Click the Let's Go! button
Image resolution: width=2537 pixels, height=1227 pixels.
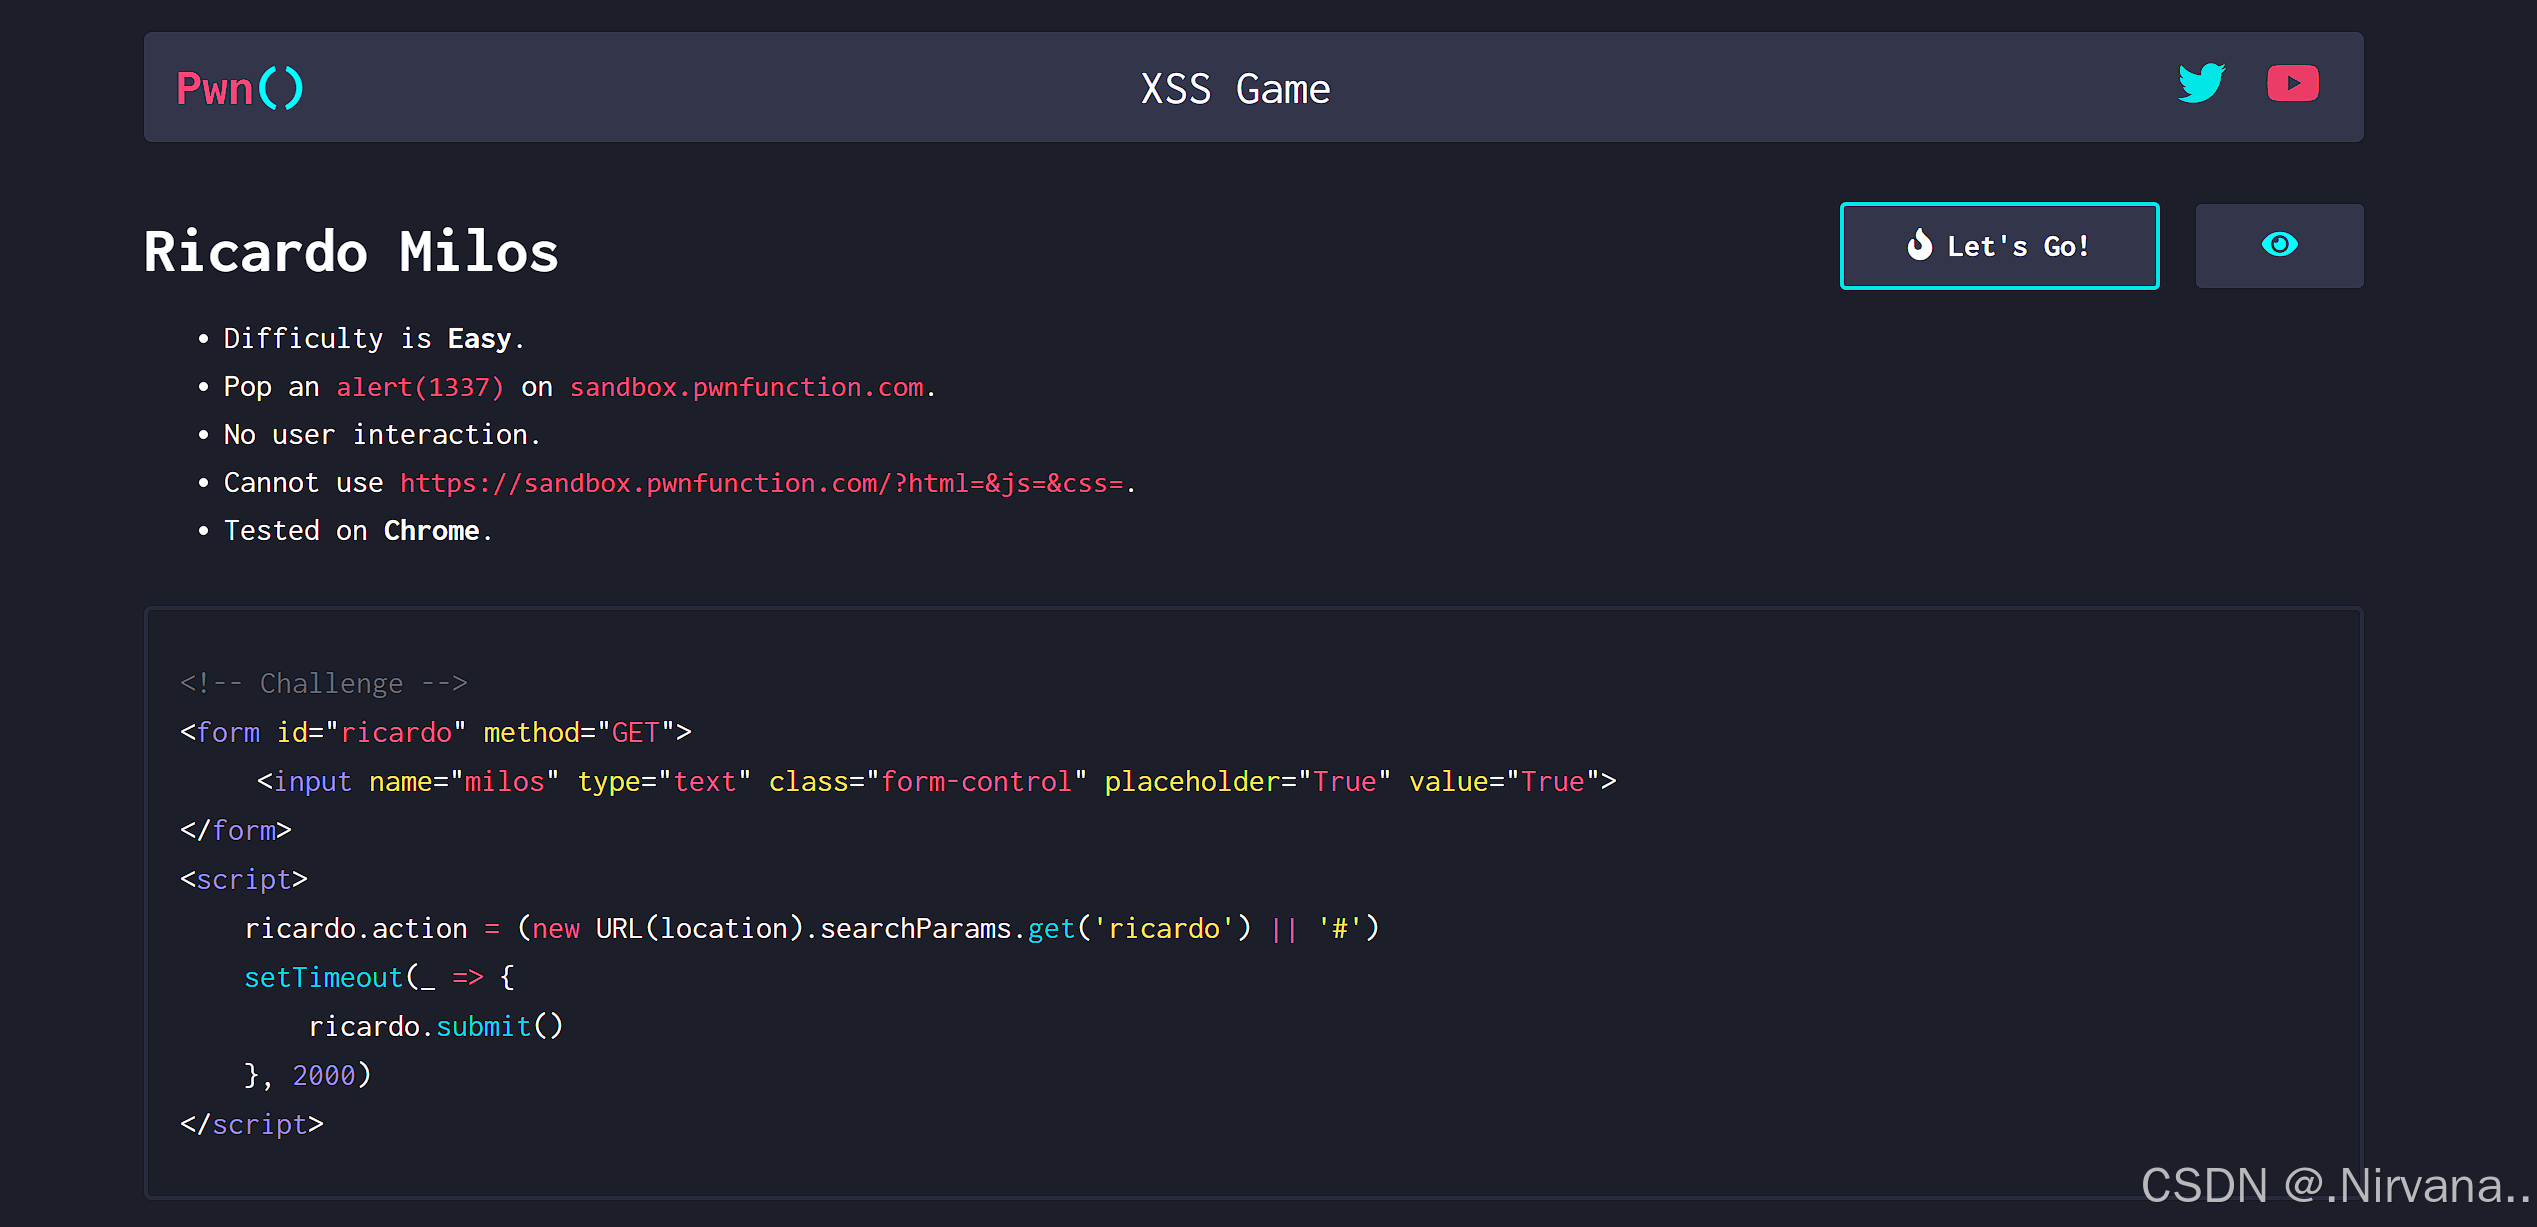pyautogui.click(x=1999, y=246)
